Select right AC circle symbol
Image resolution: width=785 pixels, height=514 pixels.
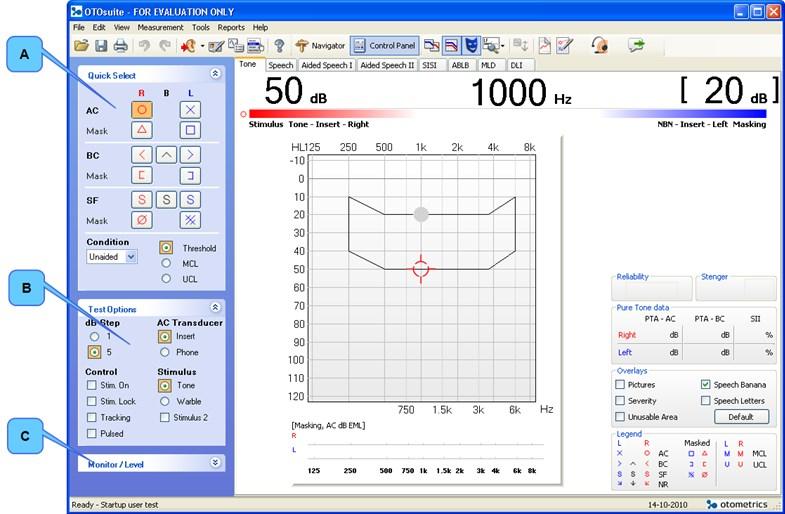pos(142,110)
